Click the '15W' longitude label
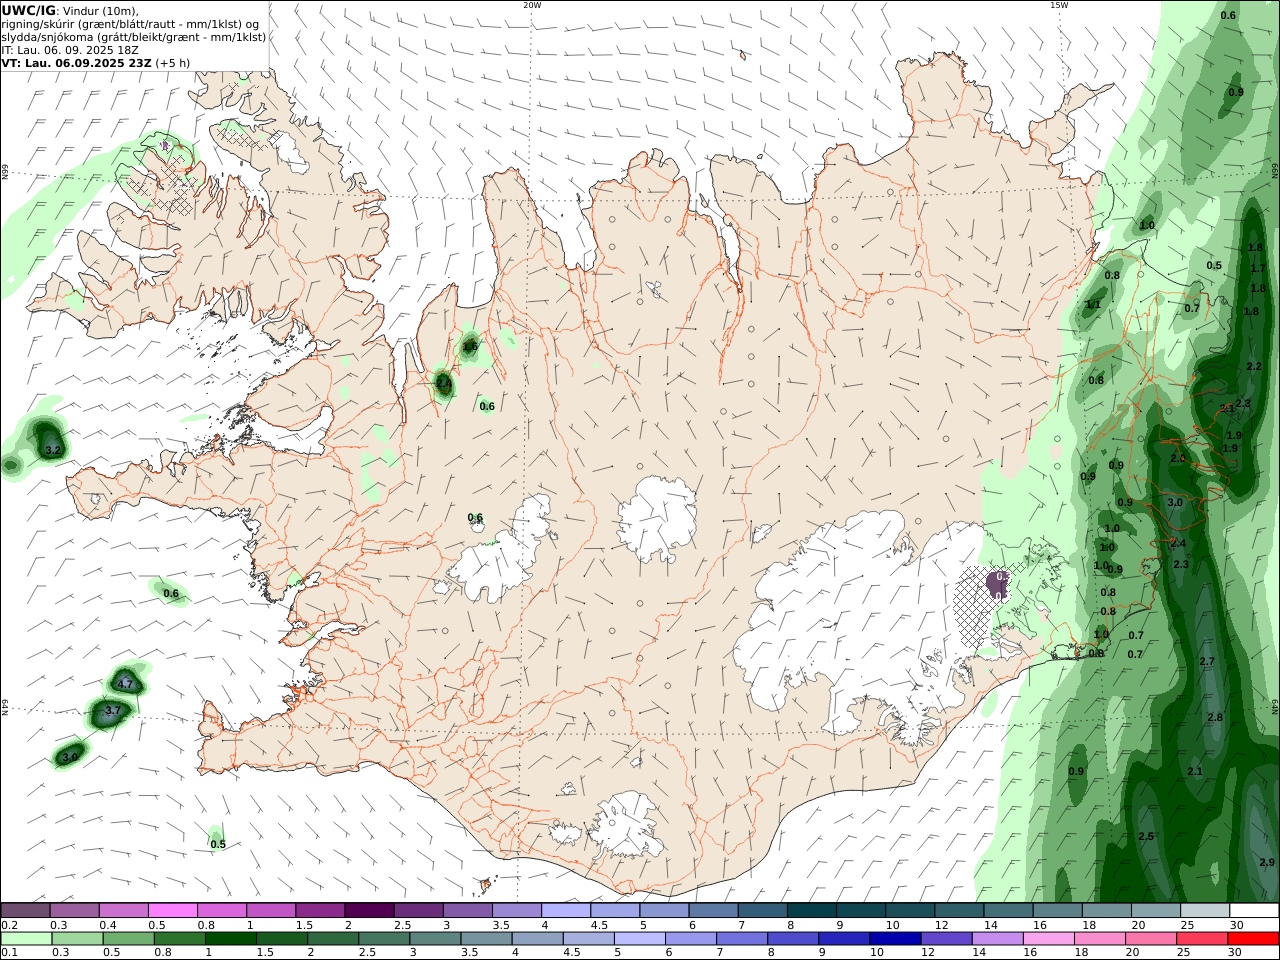 (x=1059, y=5)
